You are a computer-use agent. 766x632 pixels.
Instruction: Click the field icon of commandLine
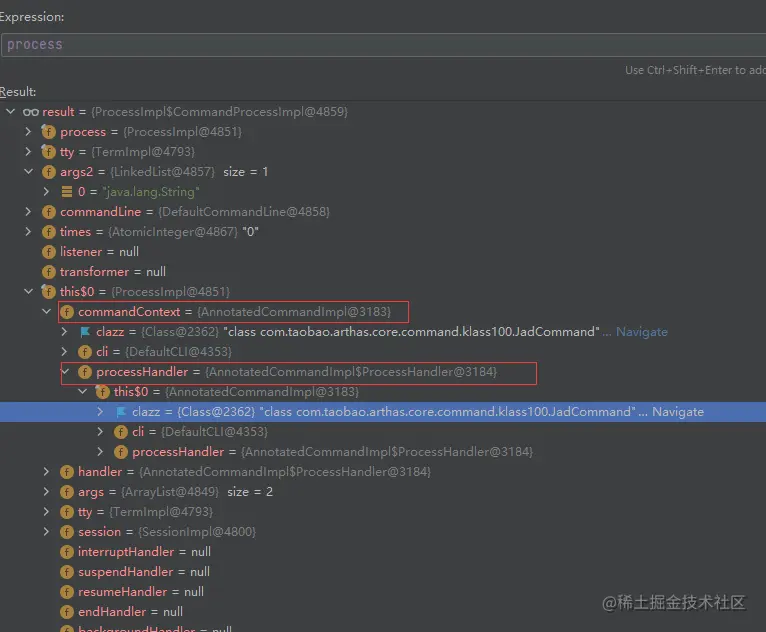48,212
